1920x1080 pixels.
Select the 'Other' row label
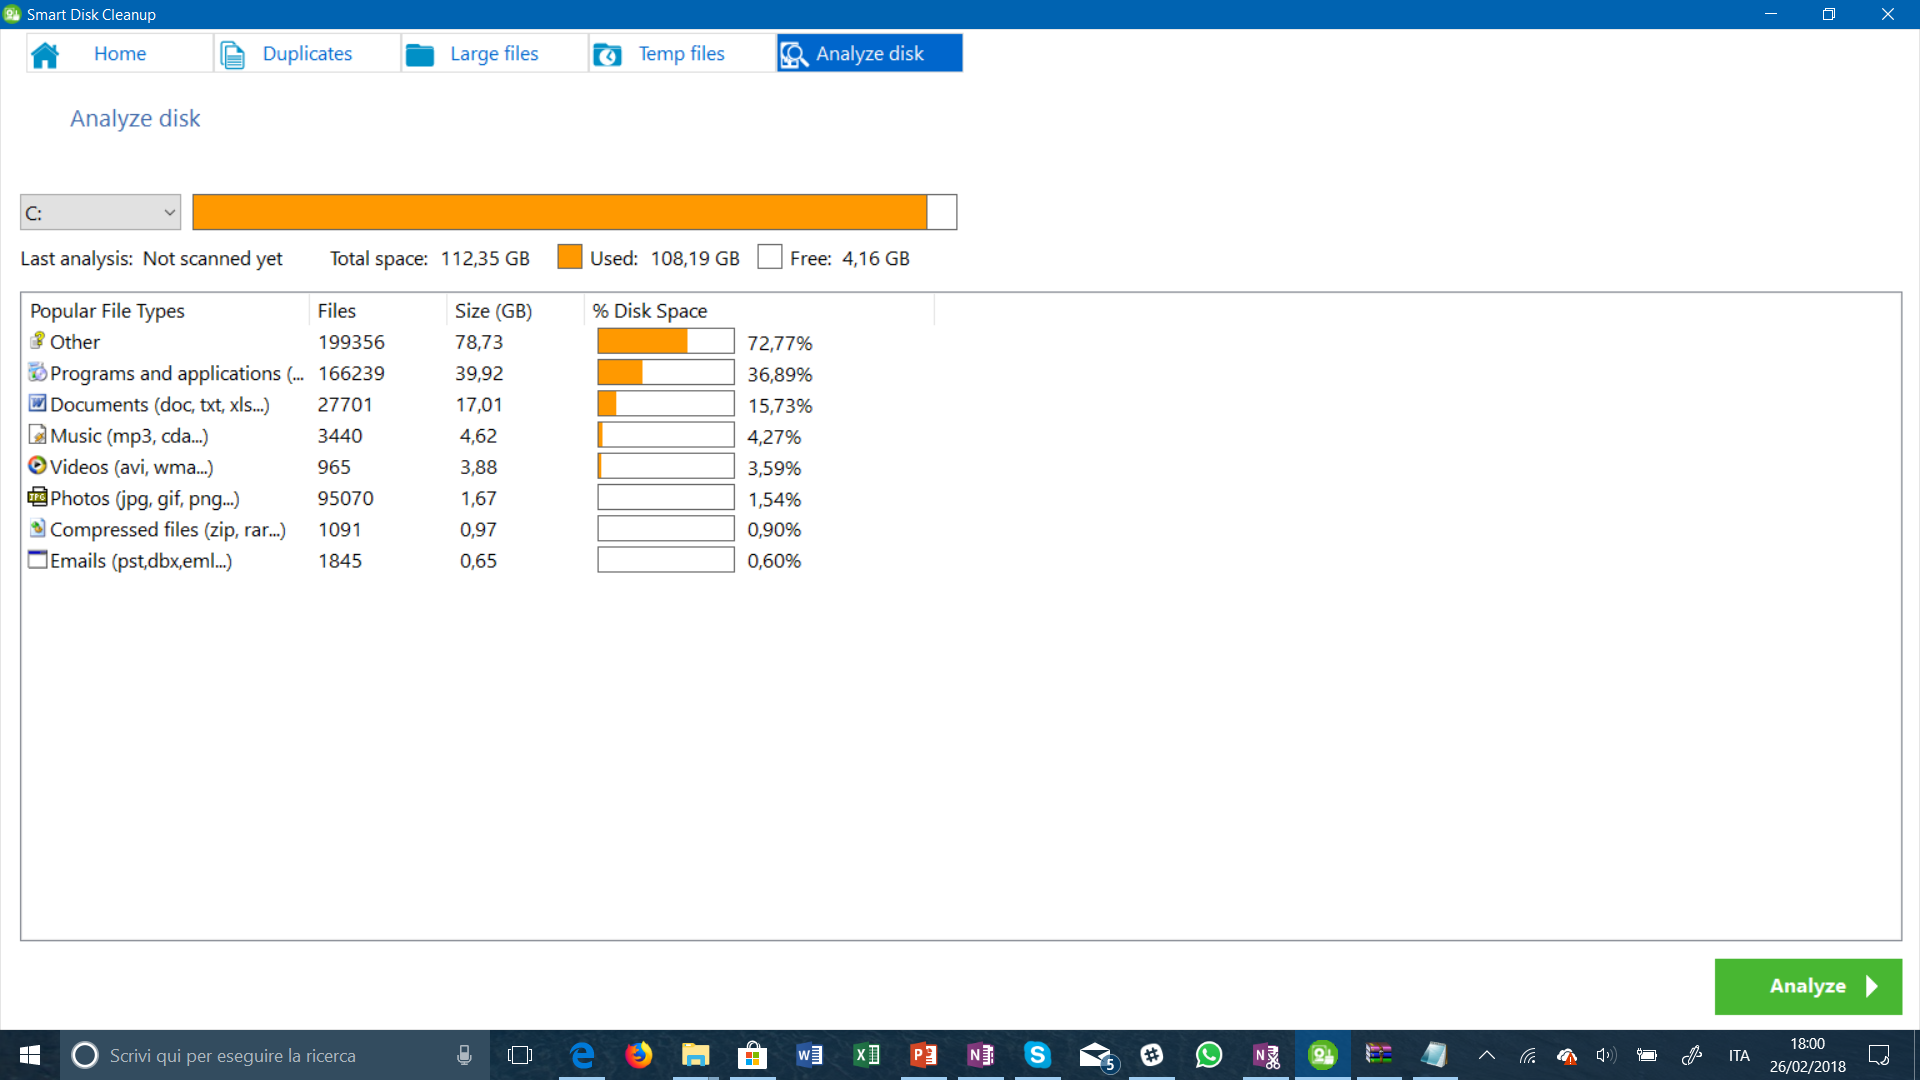point(75,342)
